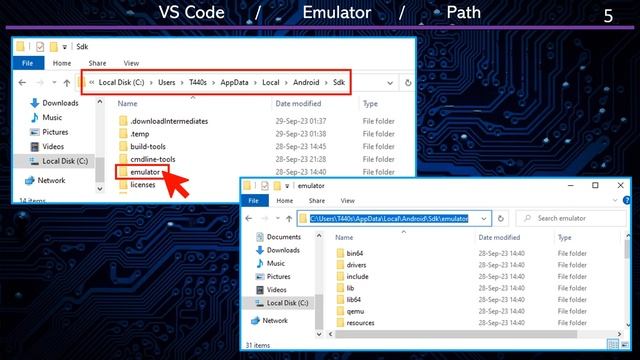
Task: Open the View tab in Sdk window
Action: point(131,63)
